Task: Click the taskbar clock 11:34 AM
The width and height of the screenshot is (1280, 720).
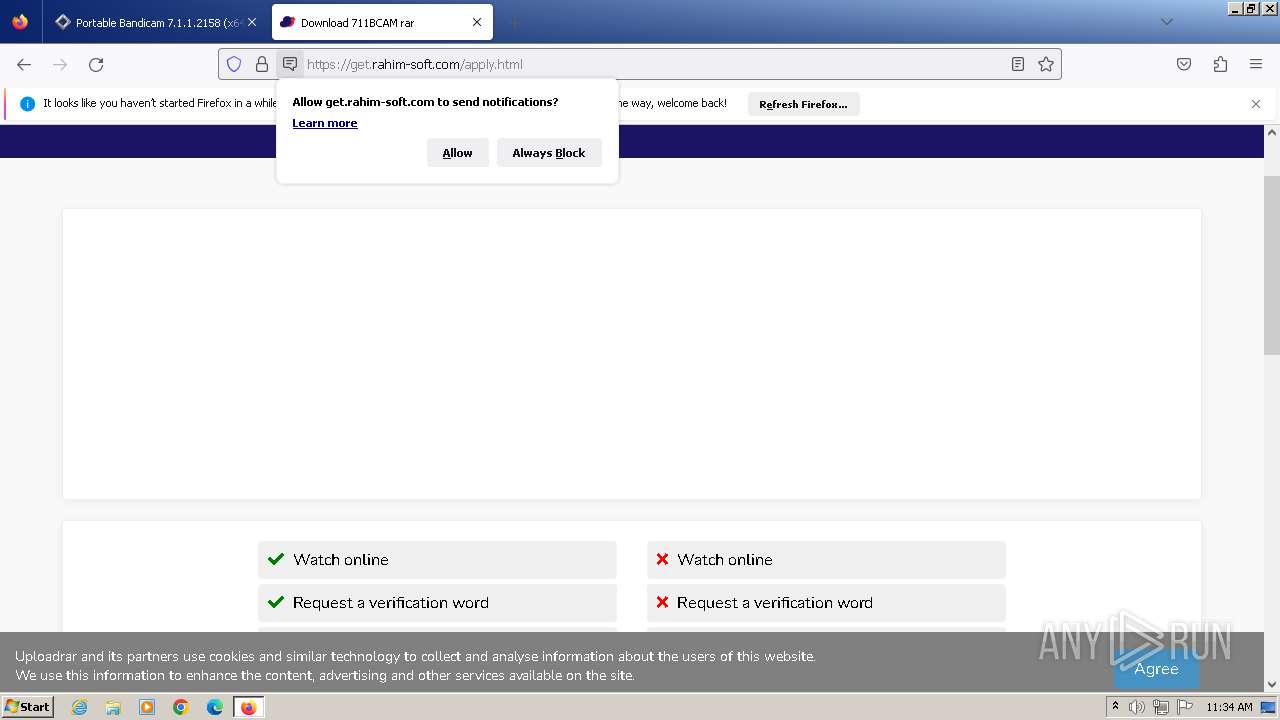Action: click(1229, 707)
